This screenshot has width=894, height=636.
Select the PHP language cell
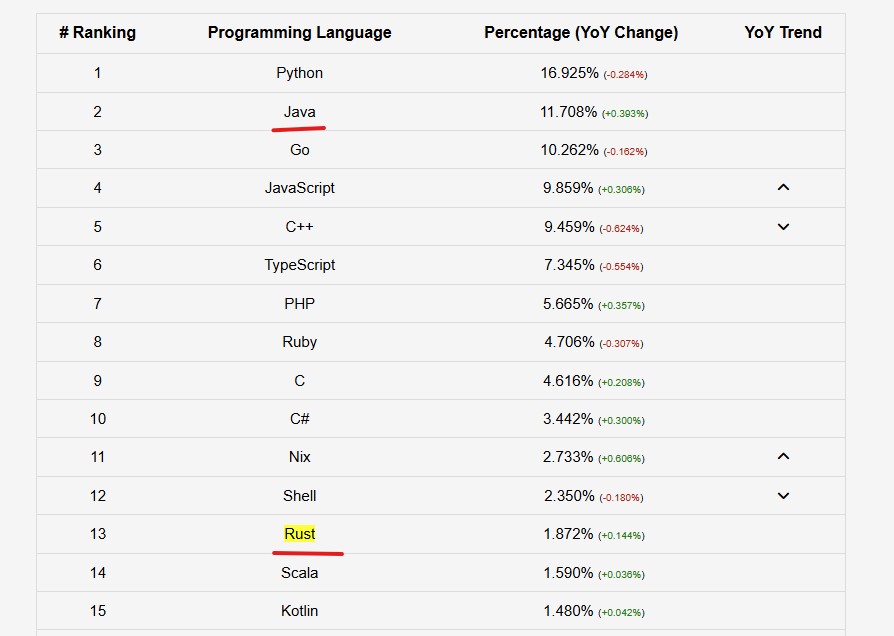[x=299, y=303]
